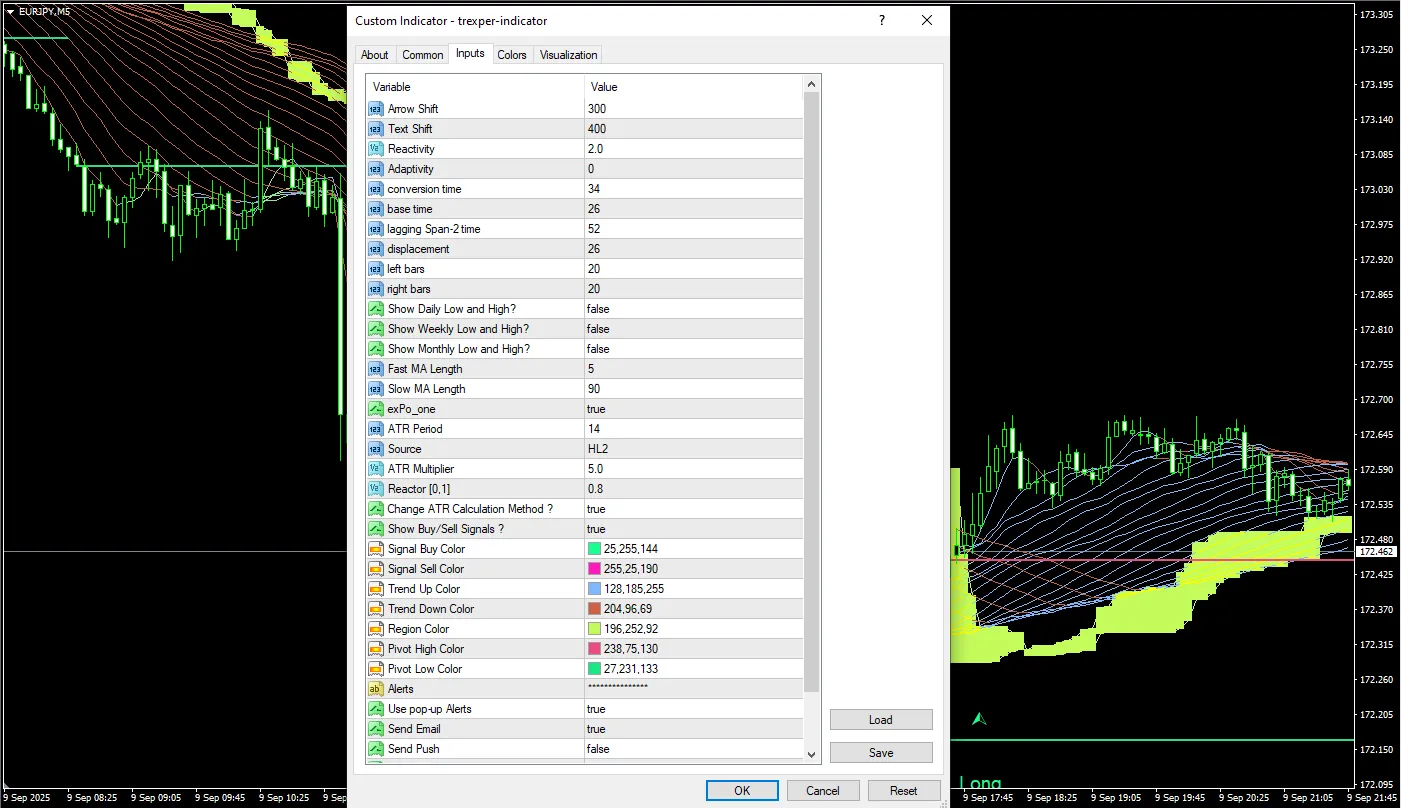
Task: Click the help question mark in dialog title
Action: pyautogui.click(x=881, y=21)
